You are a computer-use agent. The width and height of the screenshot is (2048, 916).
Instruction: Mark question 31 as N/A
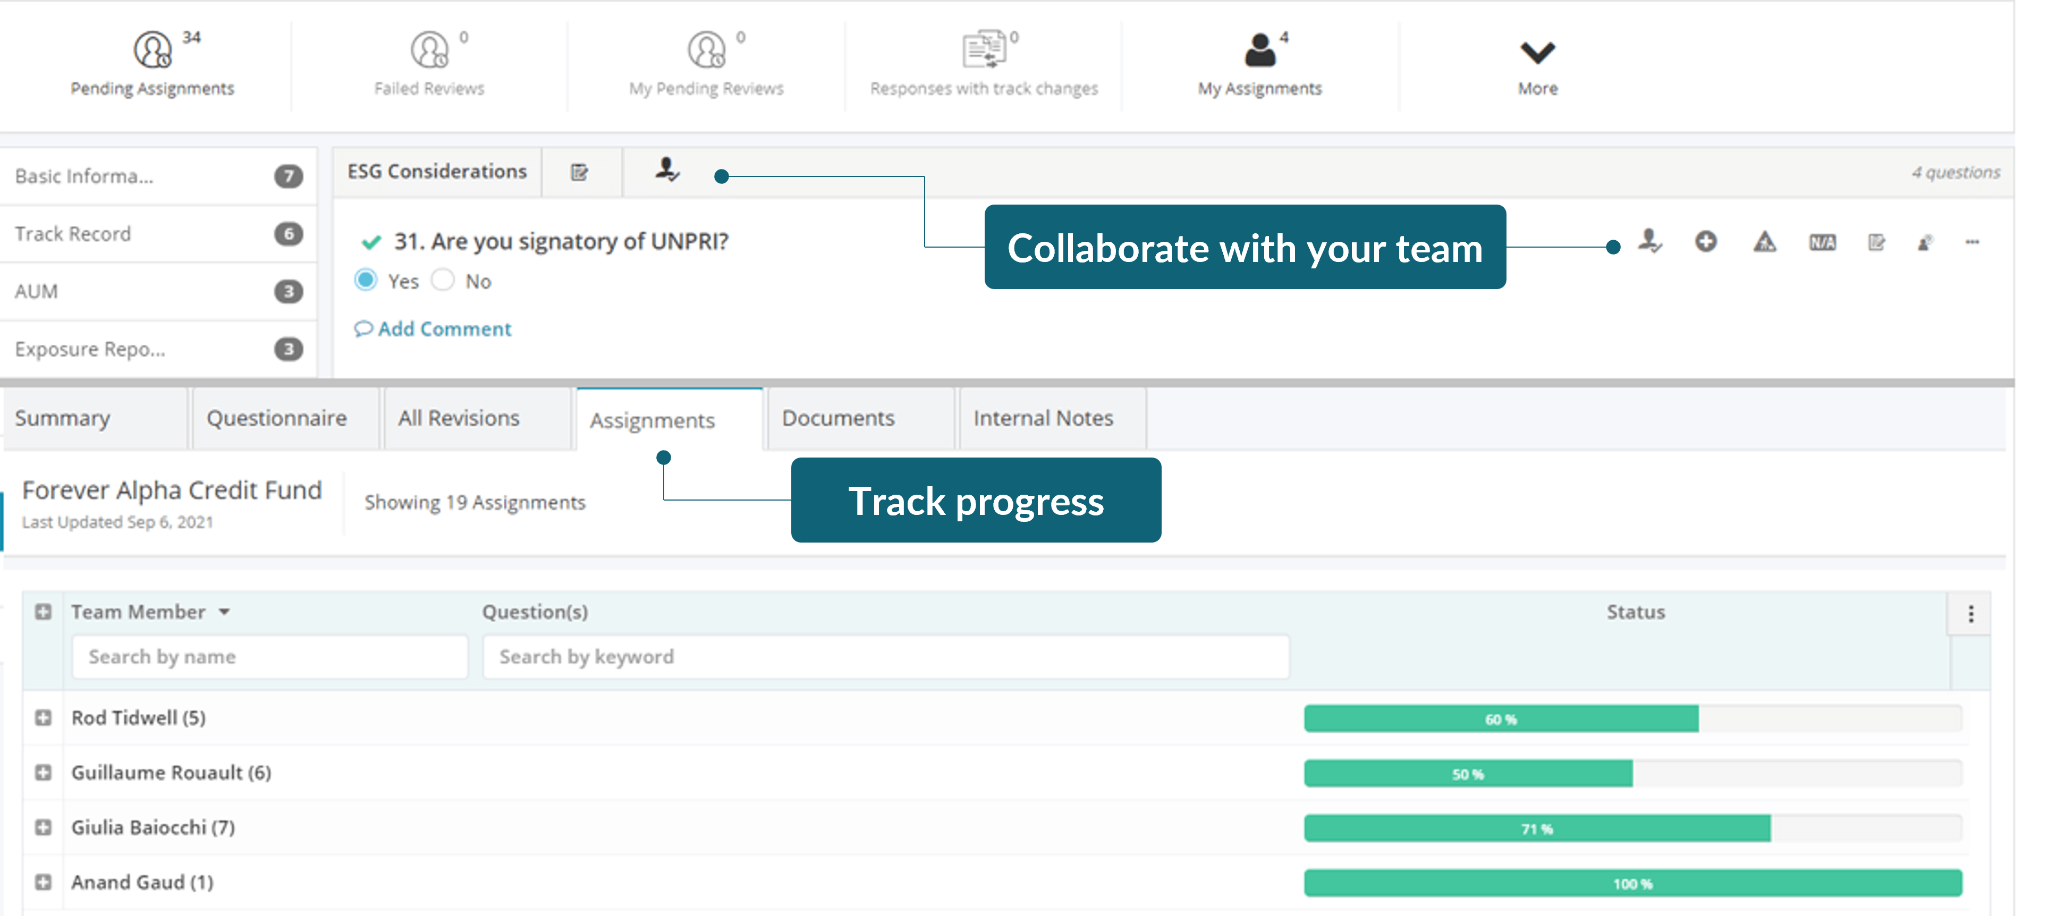(x=1822, y=242)
